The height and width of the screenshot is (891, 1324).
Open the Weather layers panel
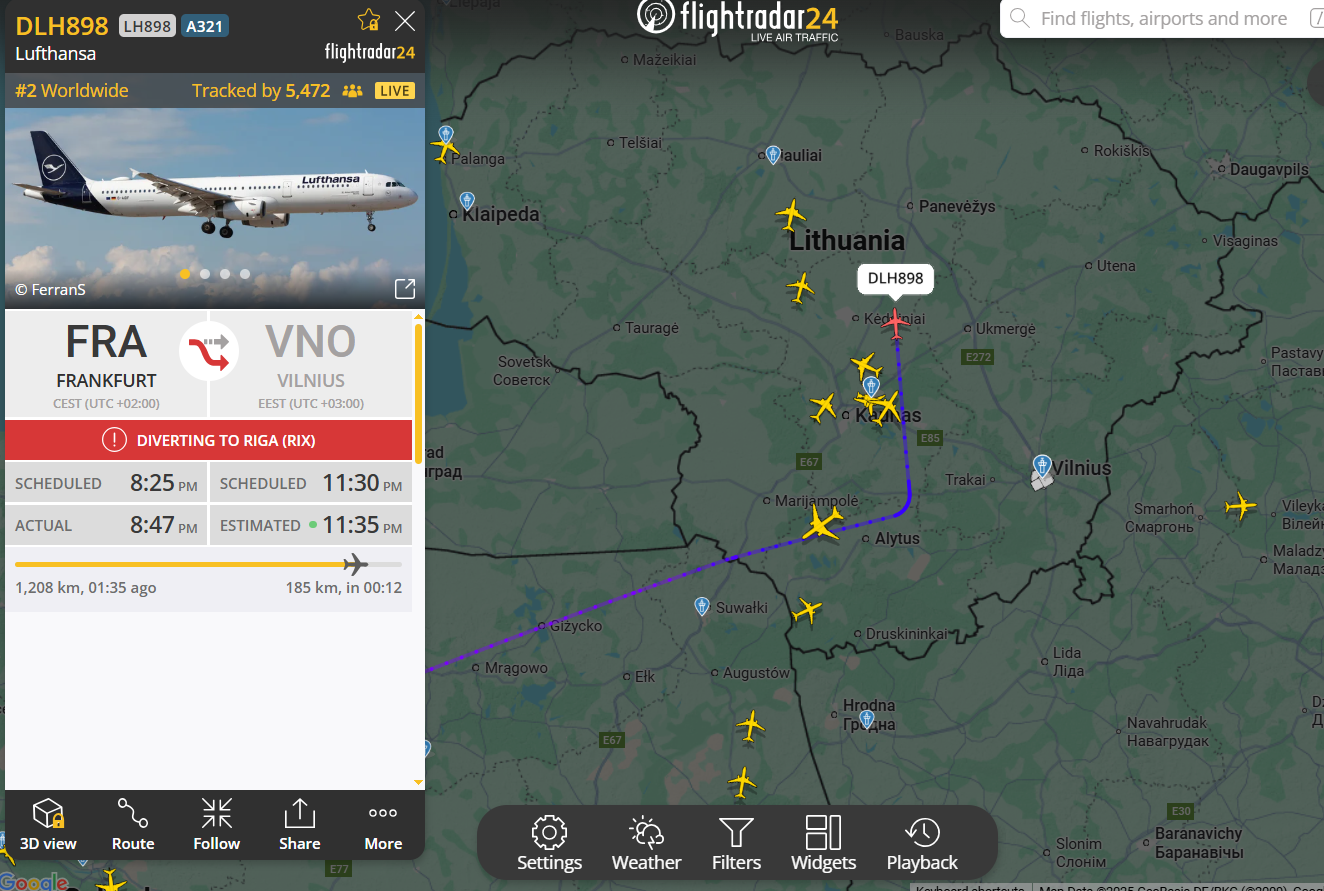click(647, 844)
